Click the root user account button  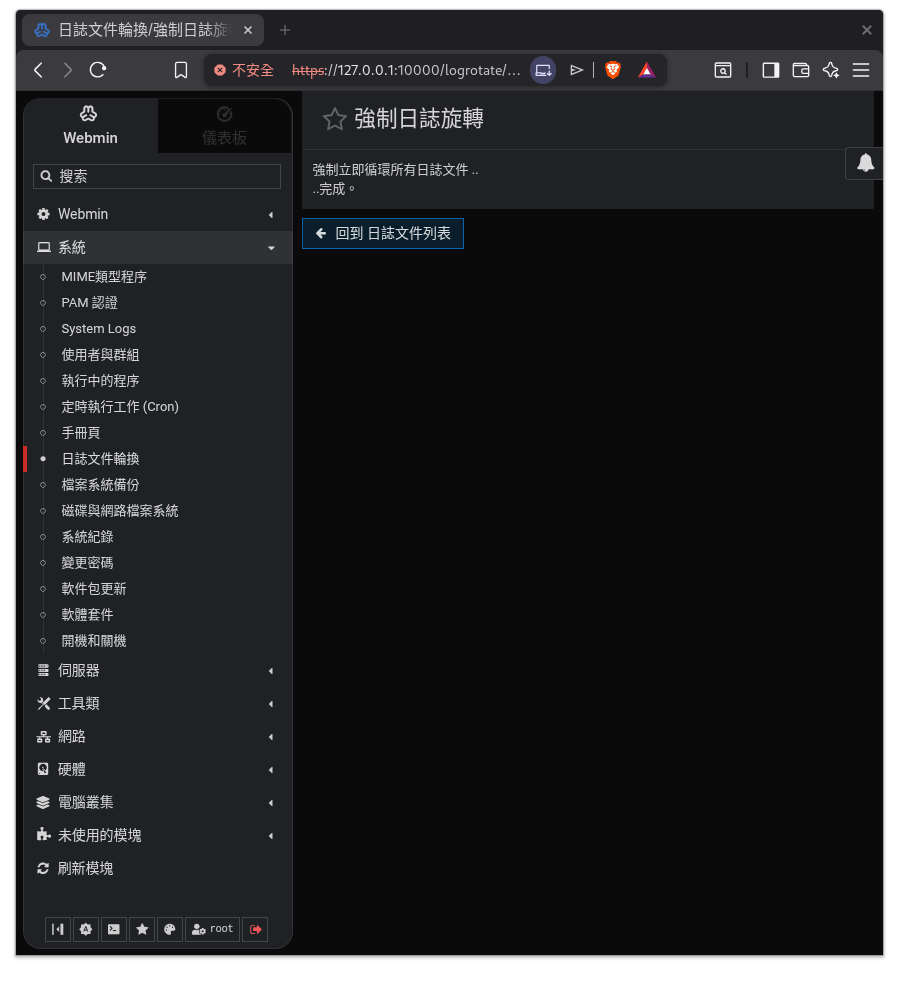(x=212, y=929)
